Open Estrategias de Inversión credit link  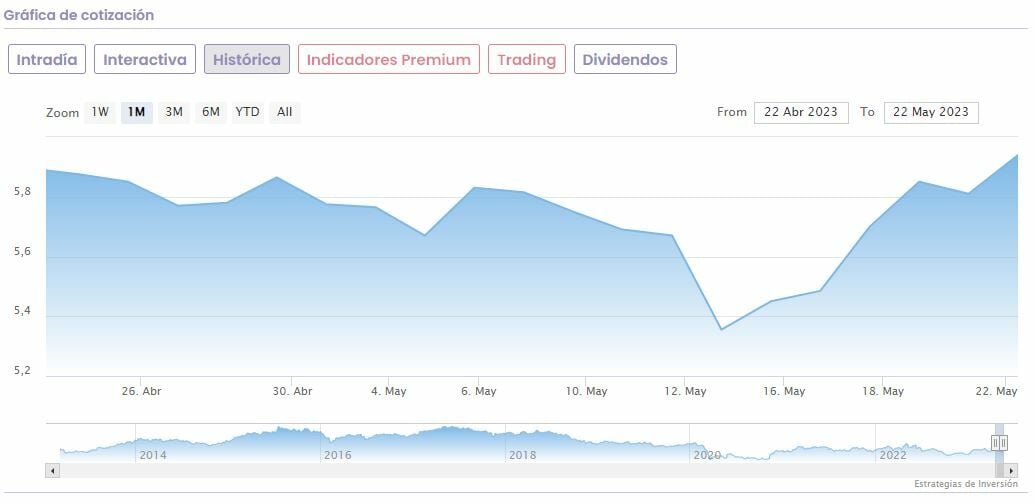[x=965, y=484]
